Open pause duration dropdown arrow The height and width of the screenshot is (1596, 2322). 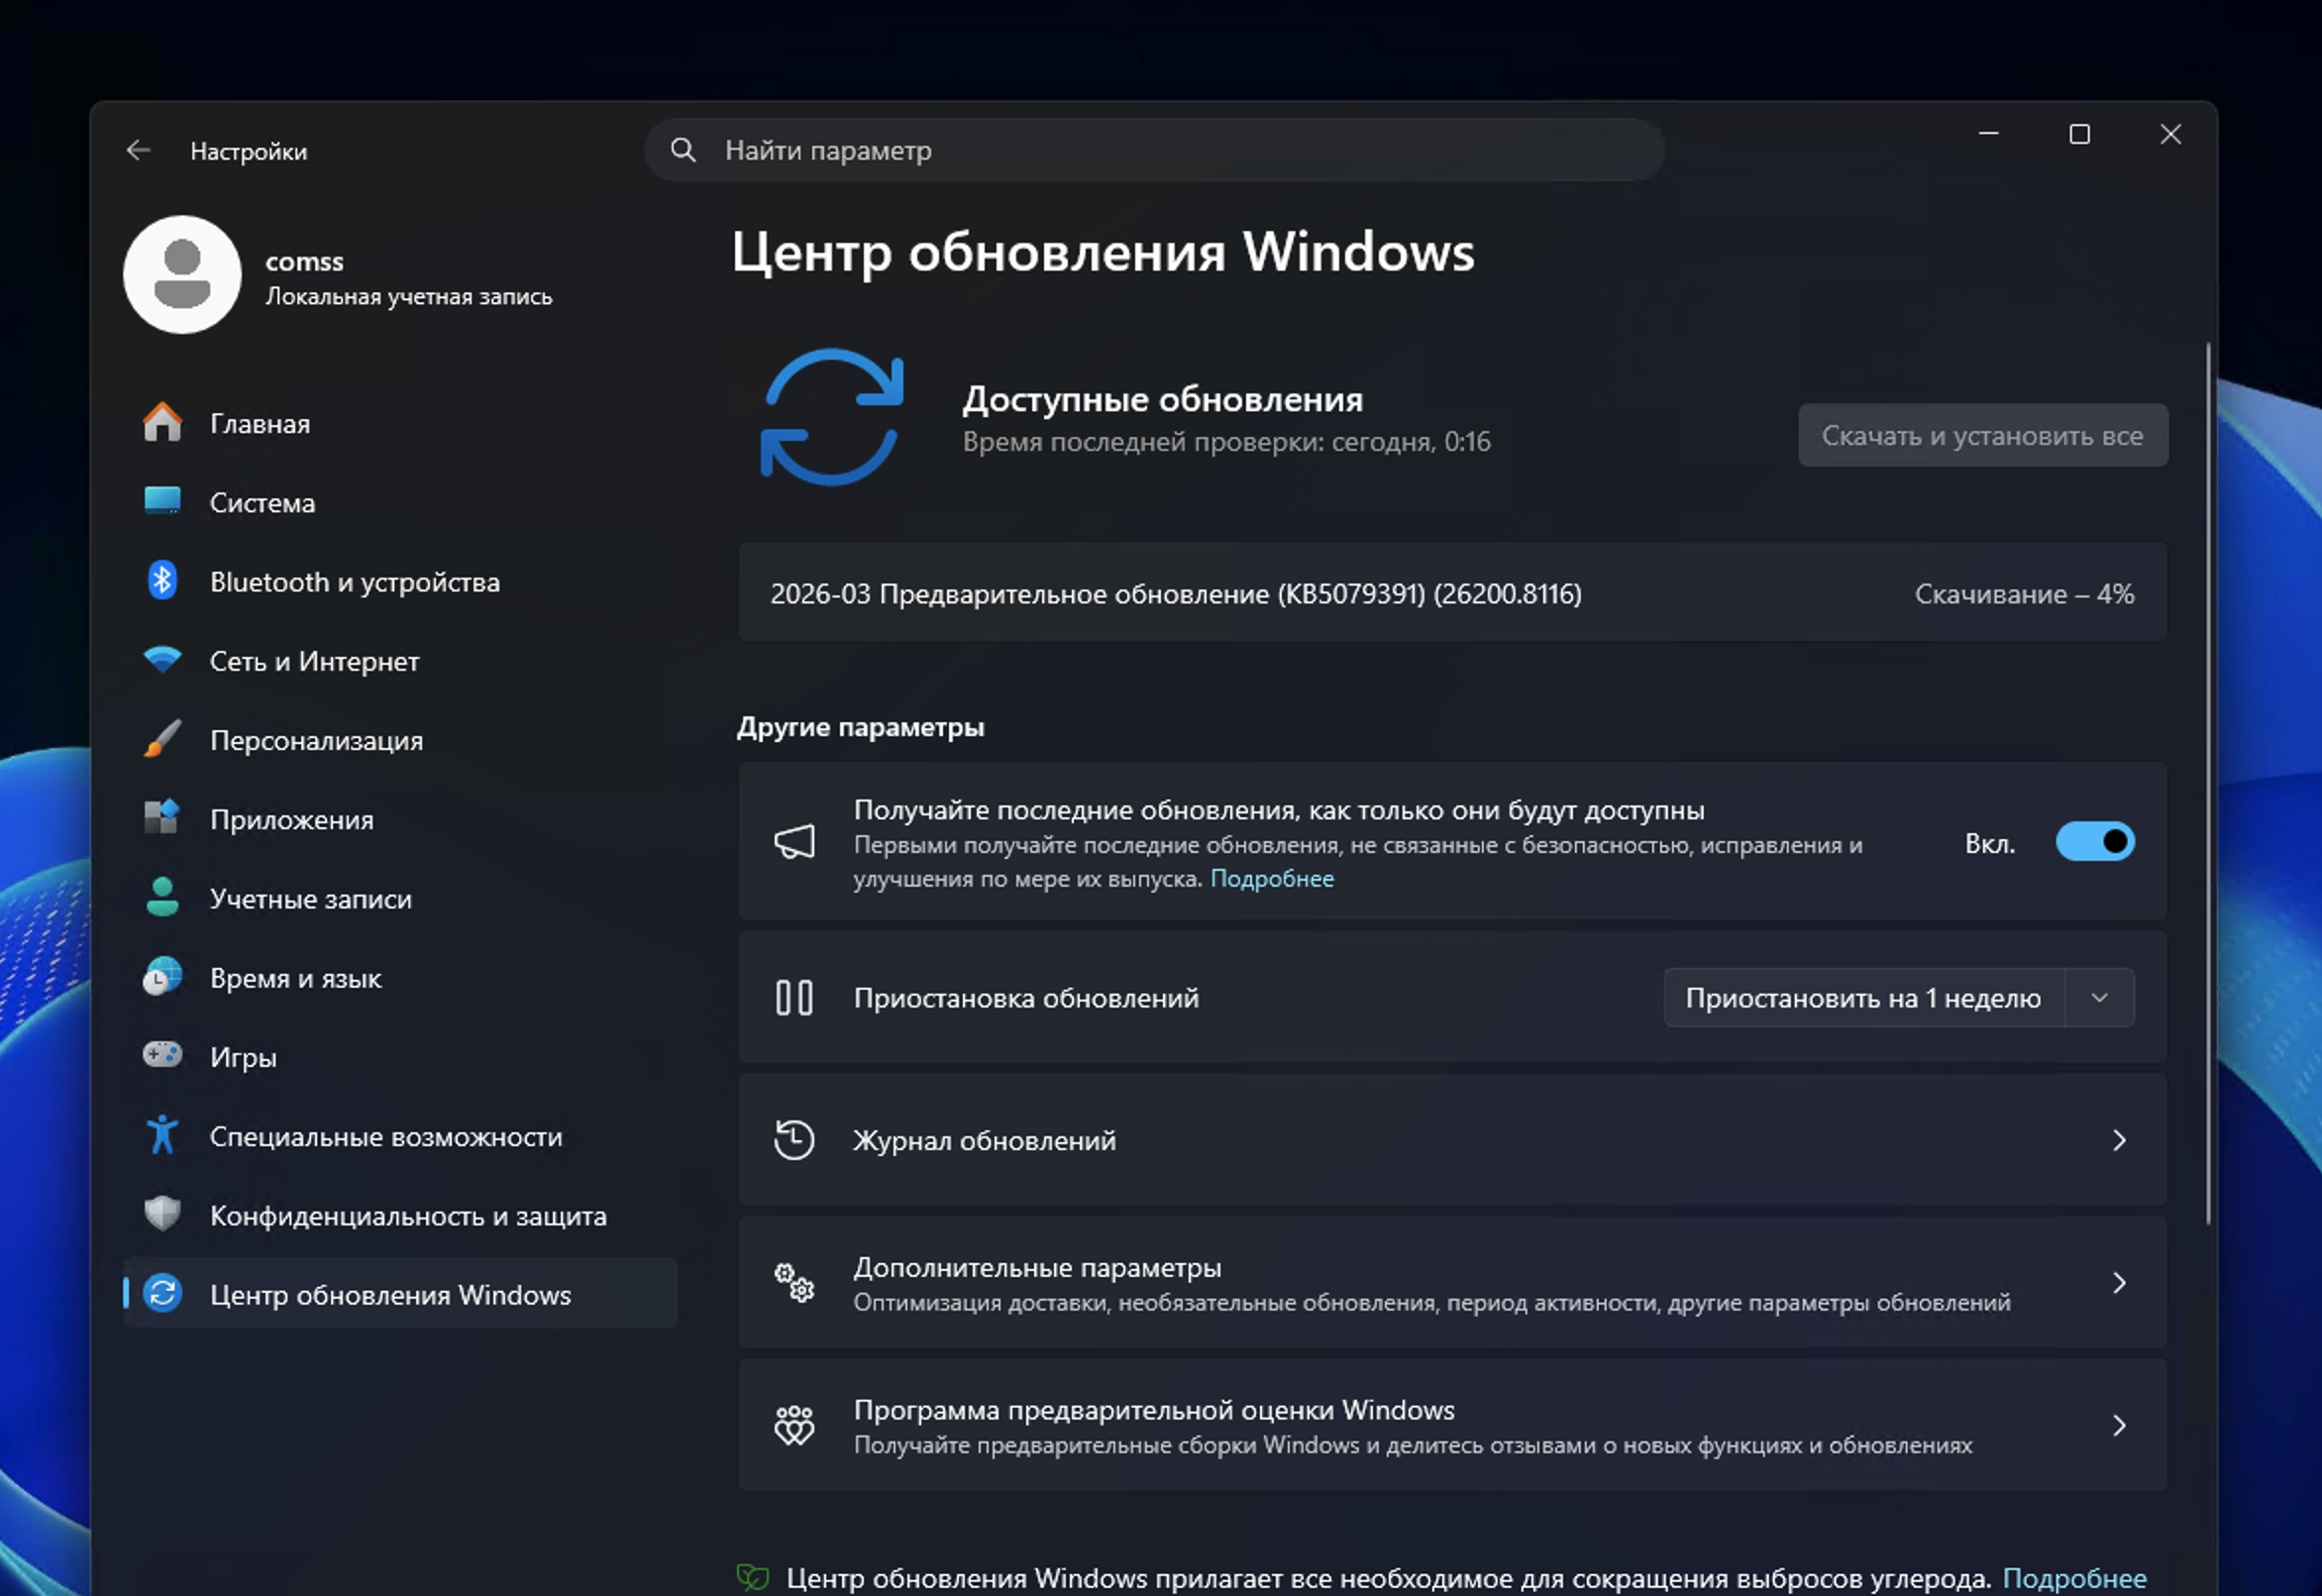pyautogui.click(x=2099, y=998)
